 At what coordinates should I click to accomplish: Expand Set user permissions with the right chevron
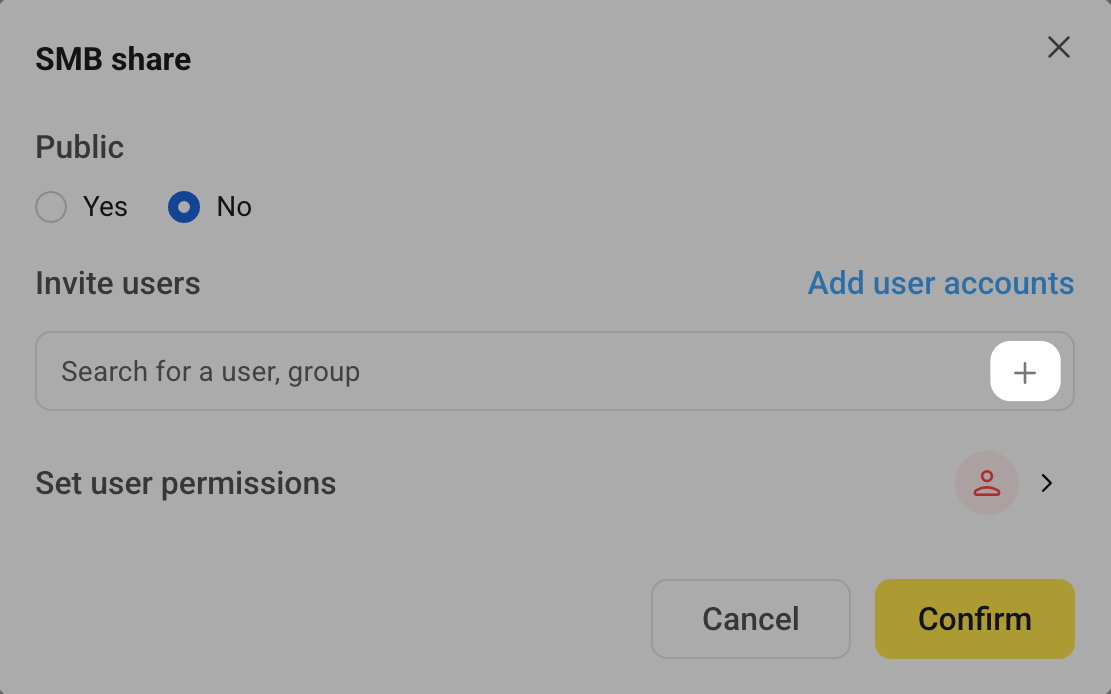coord(1046,483)
